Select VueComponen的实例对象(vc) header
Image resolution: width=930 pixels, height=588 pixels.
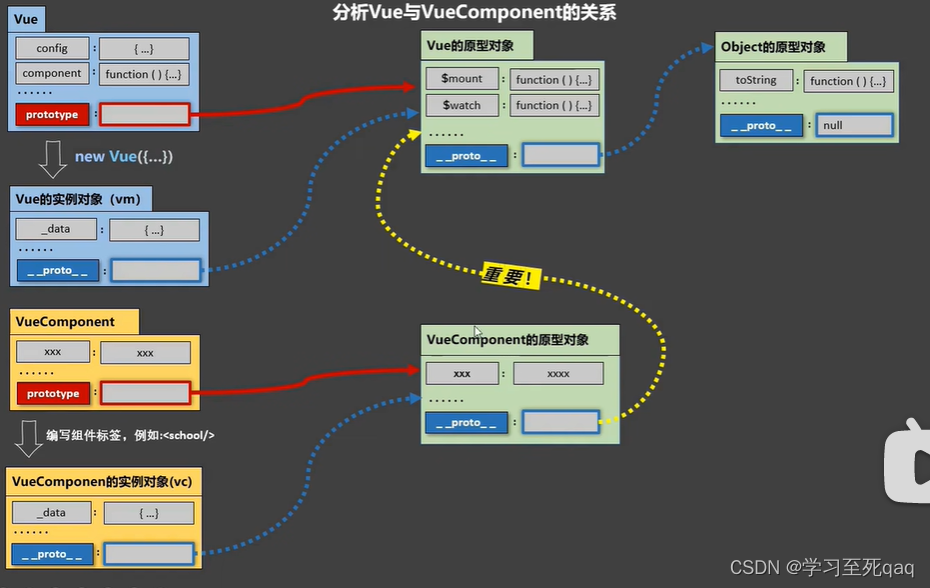point(103,482)
